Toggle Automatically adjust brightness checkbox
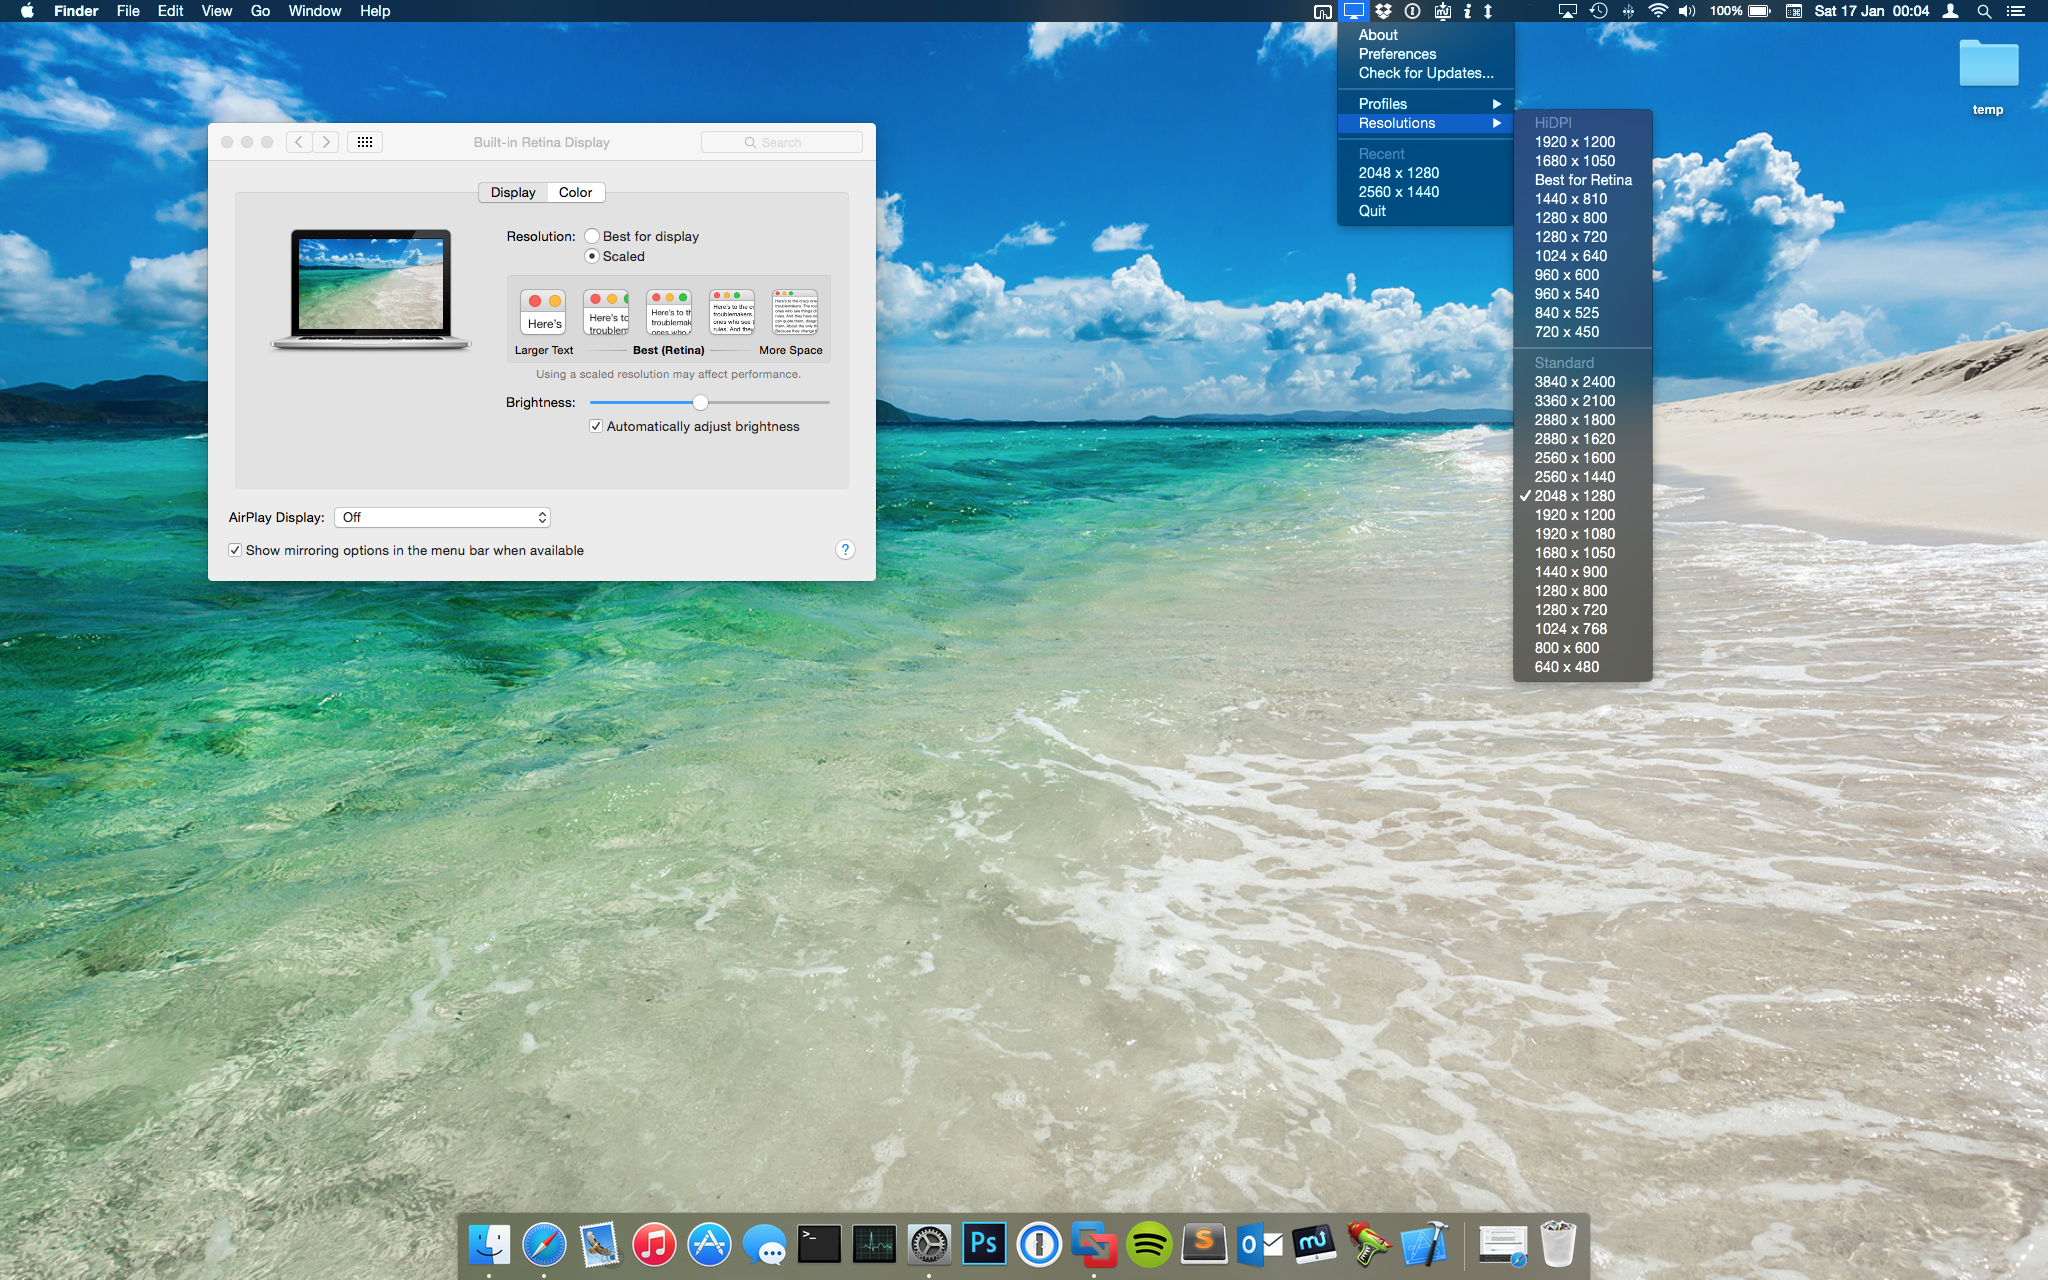The width and height of the screenshot is (2048, 1280). (x=596, y=426)
